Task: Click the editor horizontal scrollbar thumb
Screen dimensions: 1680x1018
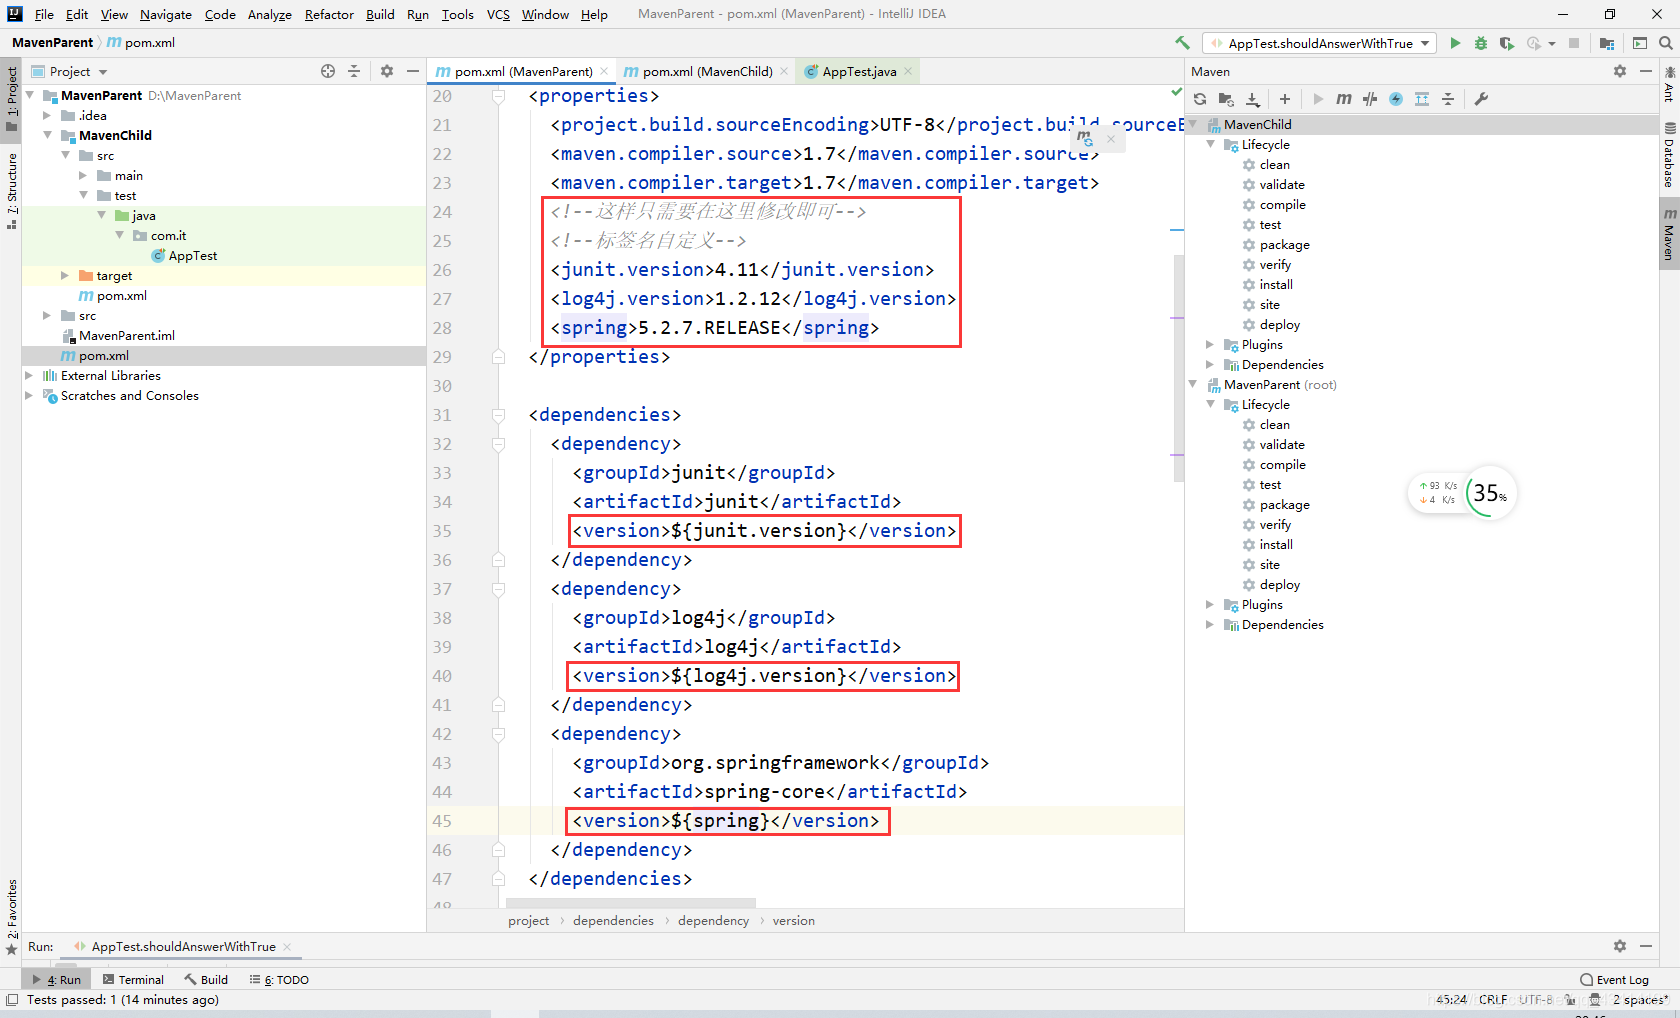Action: click(x=631, y=903)
